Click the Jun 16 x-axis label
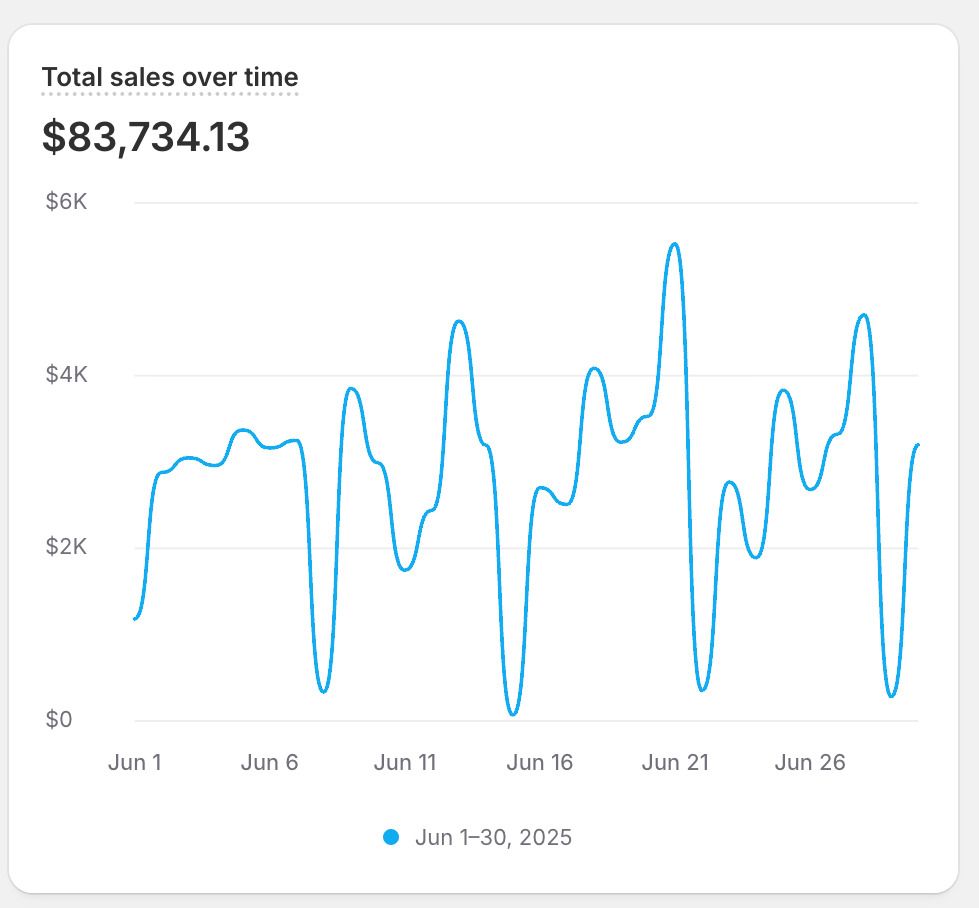Image resolution: width=979 pixels, height=908 pixels. point(539,762)
